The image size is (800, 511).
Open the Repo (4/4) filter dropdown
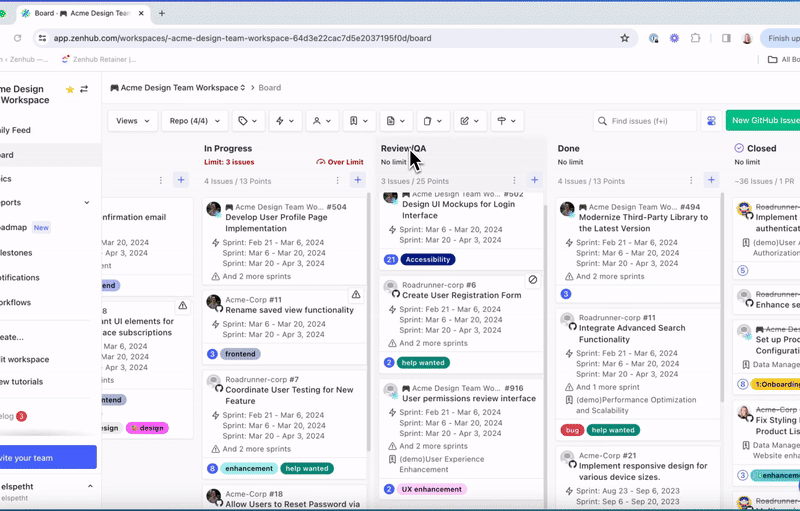[x=194, y=121]
